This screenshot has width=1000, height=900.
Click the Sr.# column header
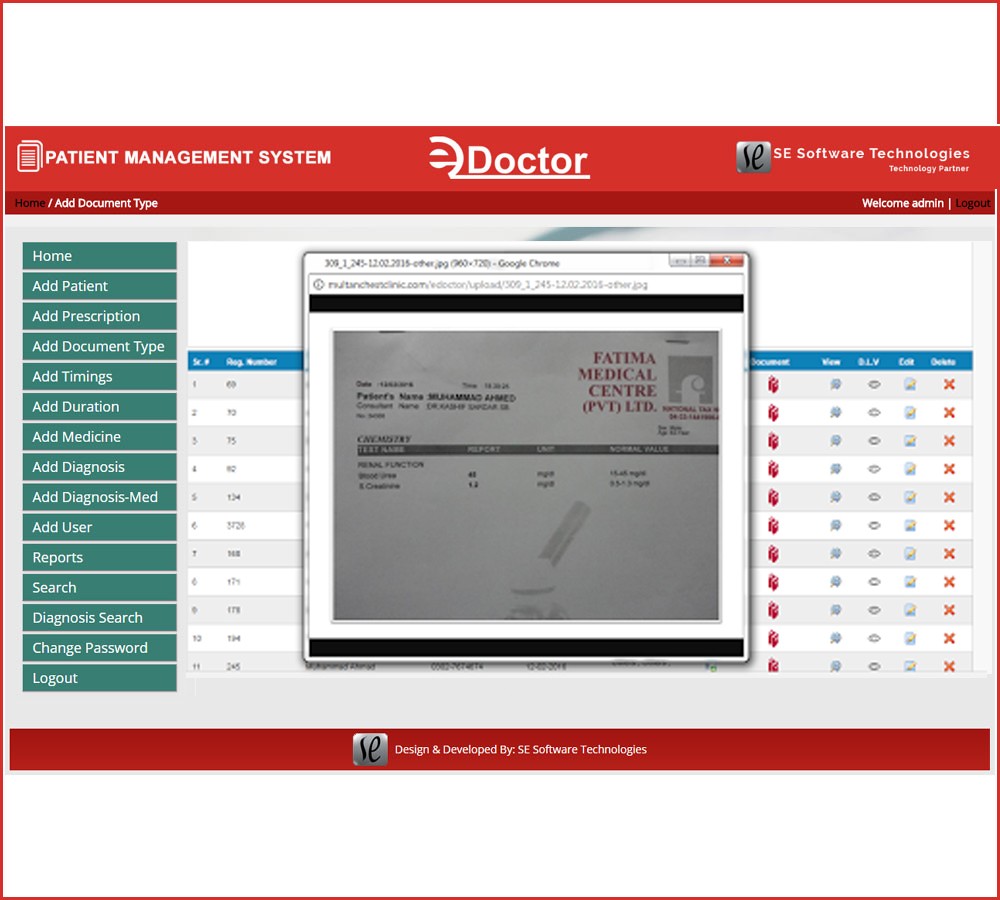(x=201, y=362)
